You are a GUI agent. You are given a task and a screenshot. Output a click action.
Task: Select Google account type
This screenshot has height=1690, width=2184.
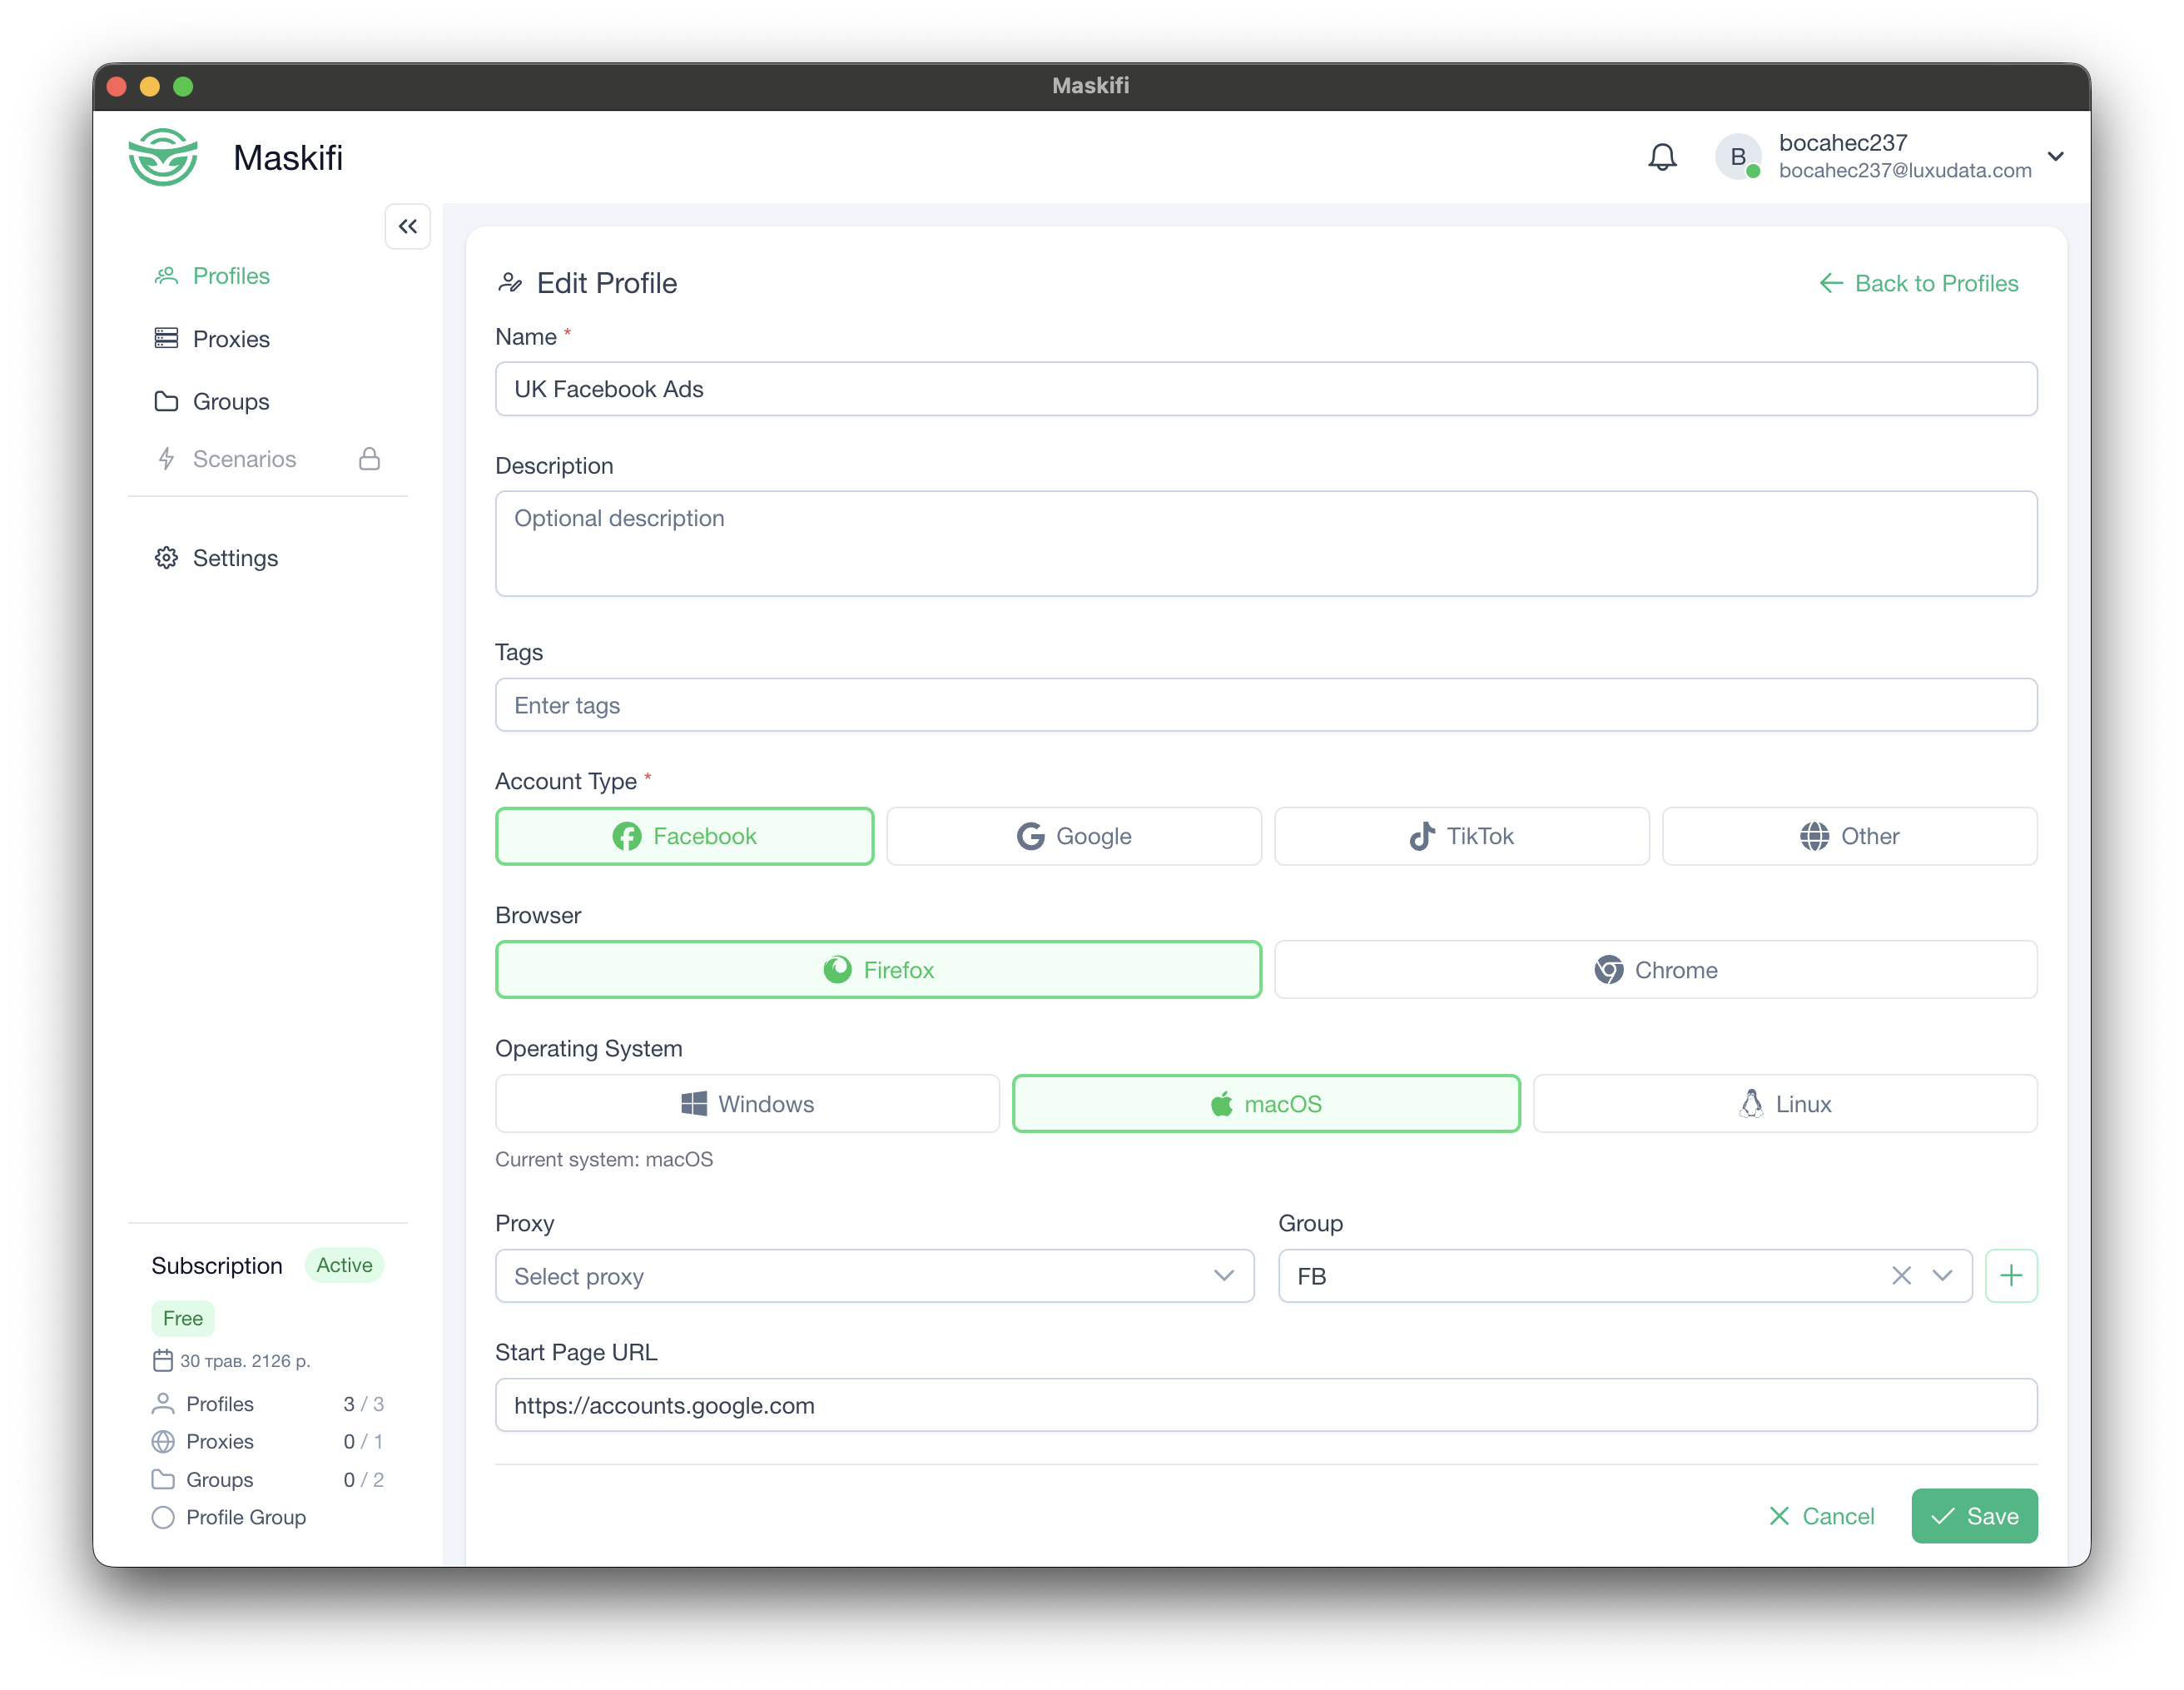[x=1074, y=837]
